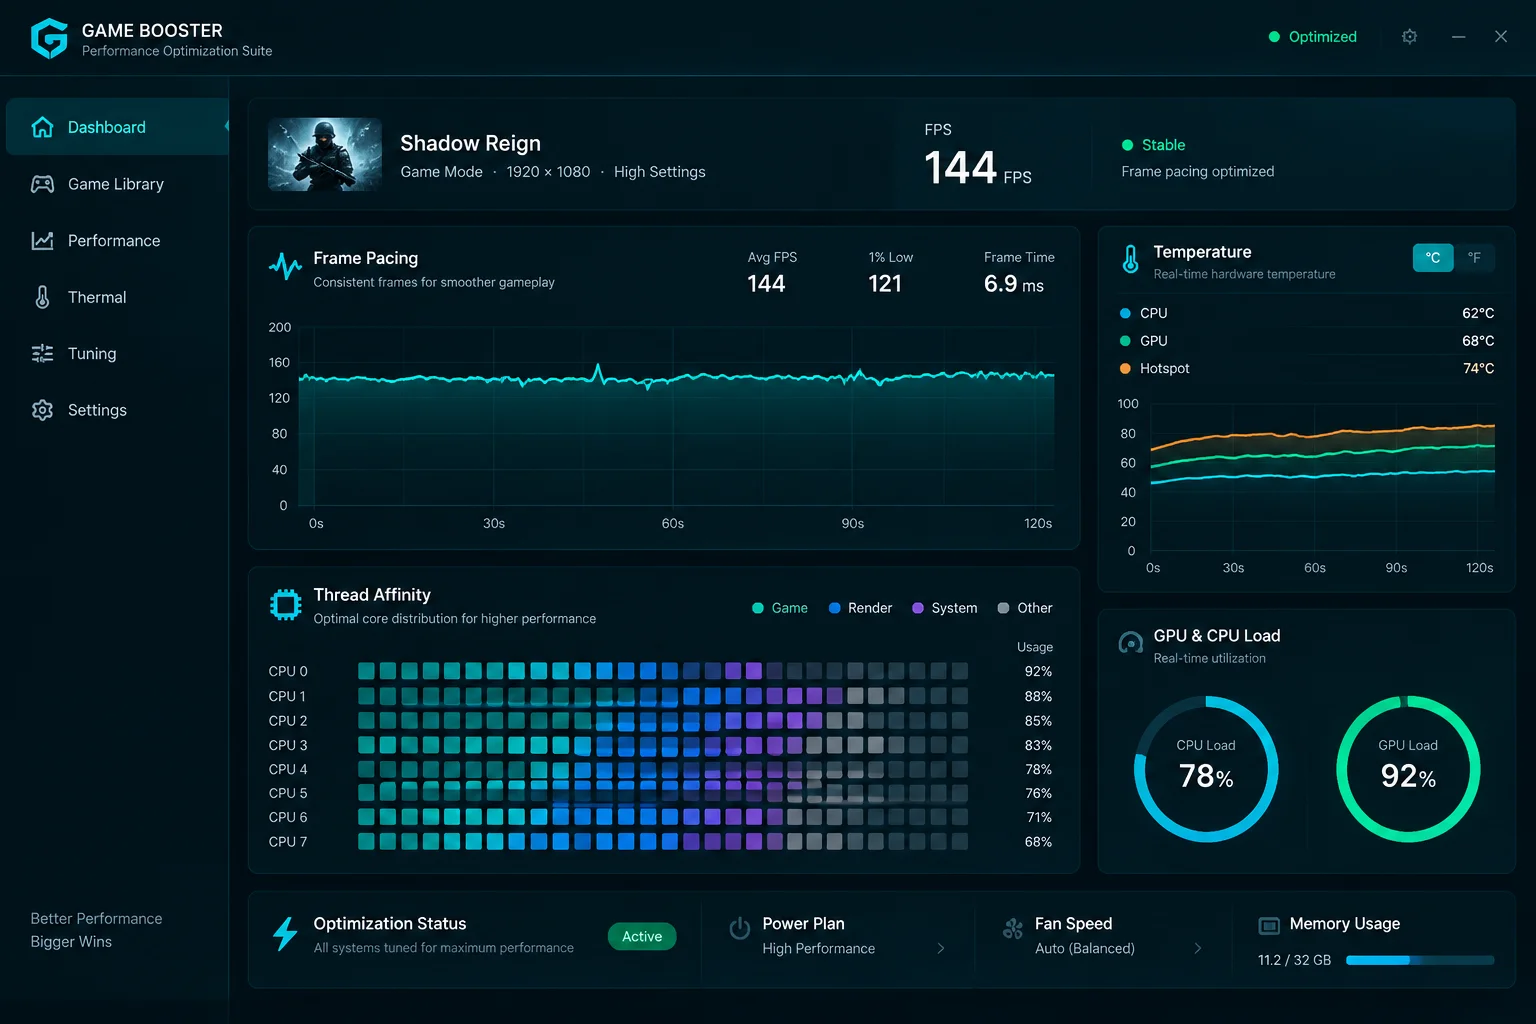The image size is (1536, 1024).
Task: Switch temperature unit to °F
Action: (x=1474, y=258)
